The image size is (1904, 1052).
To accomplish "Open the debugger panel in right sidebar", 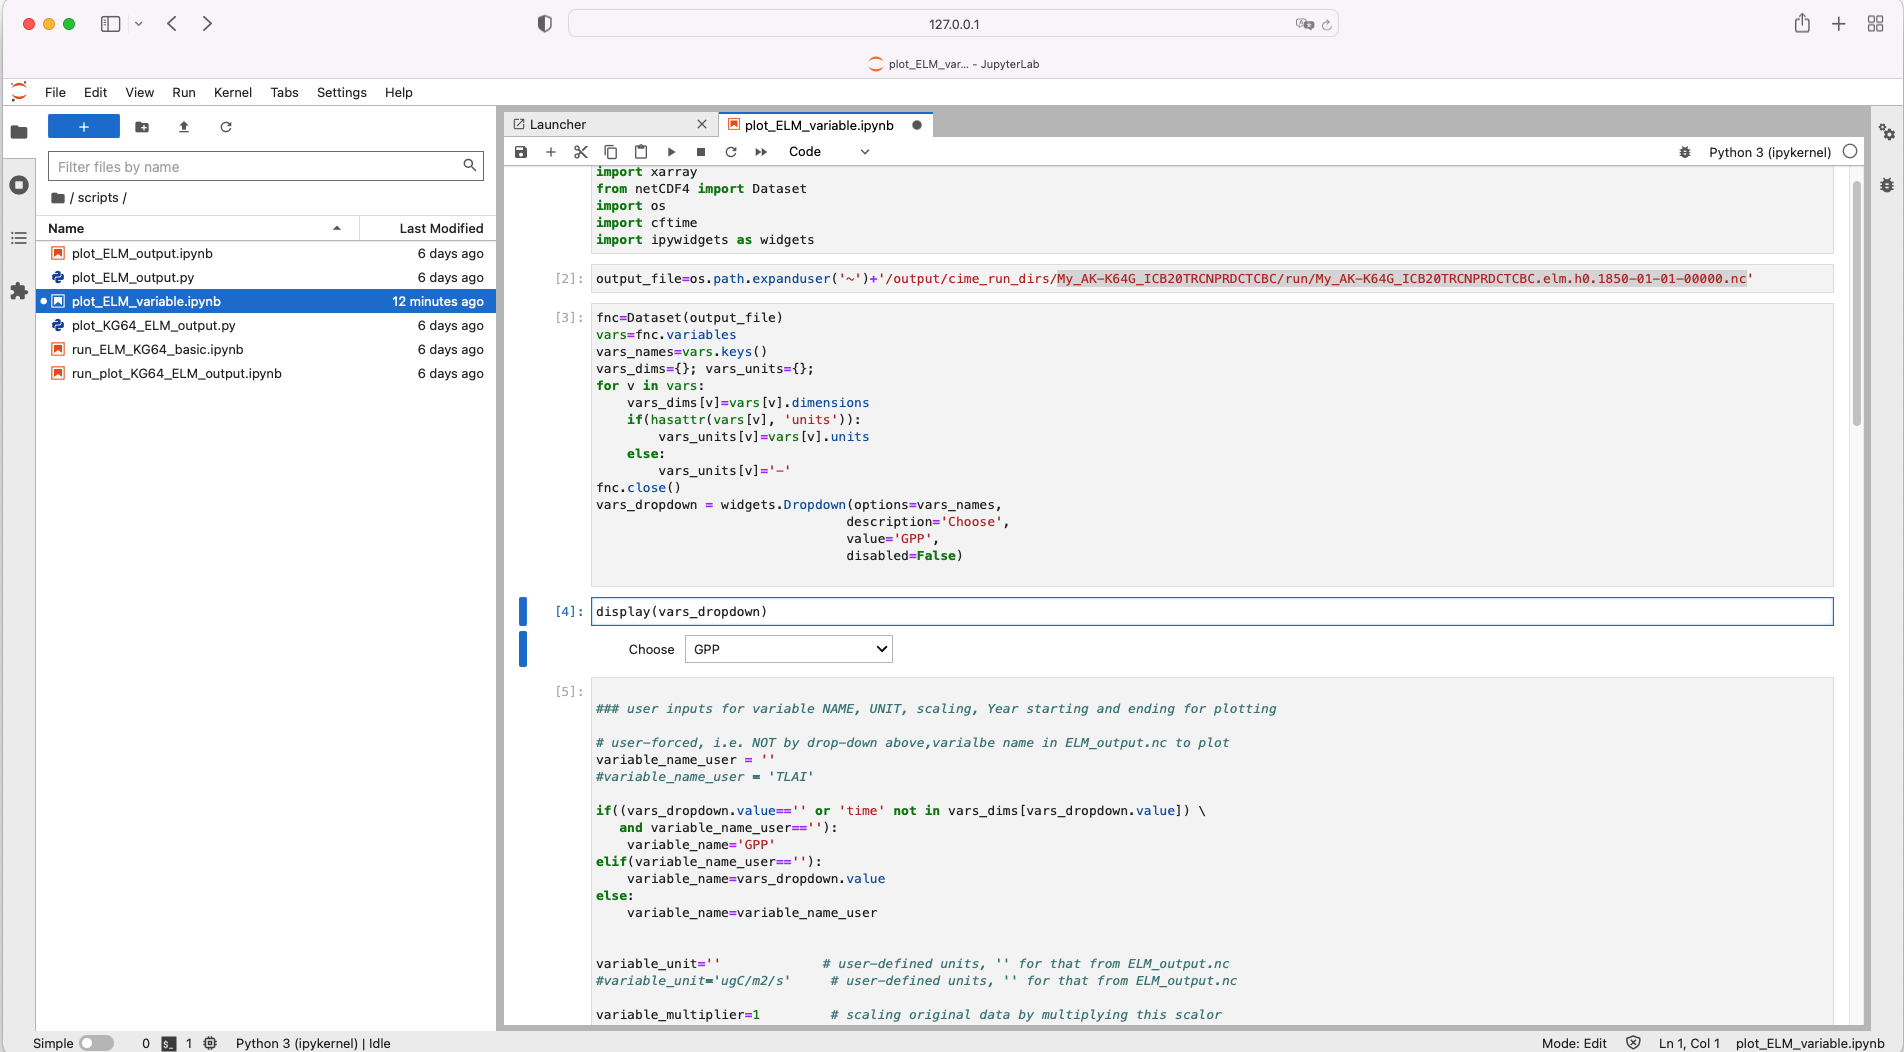I will coord(1887,185).
